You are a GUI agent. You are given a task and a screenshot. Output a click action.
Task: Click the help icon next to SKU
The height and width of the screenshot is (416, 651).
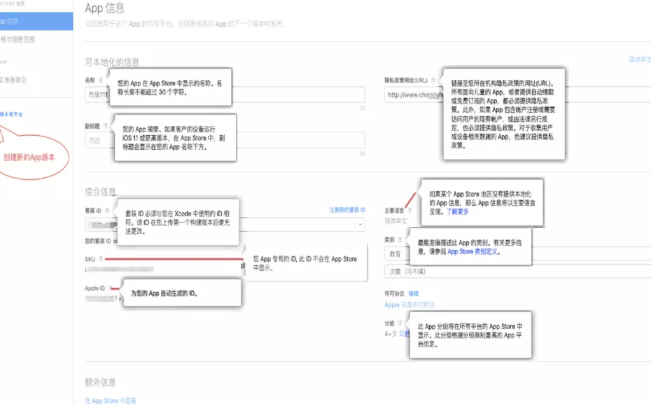point(100,259)
